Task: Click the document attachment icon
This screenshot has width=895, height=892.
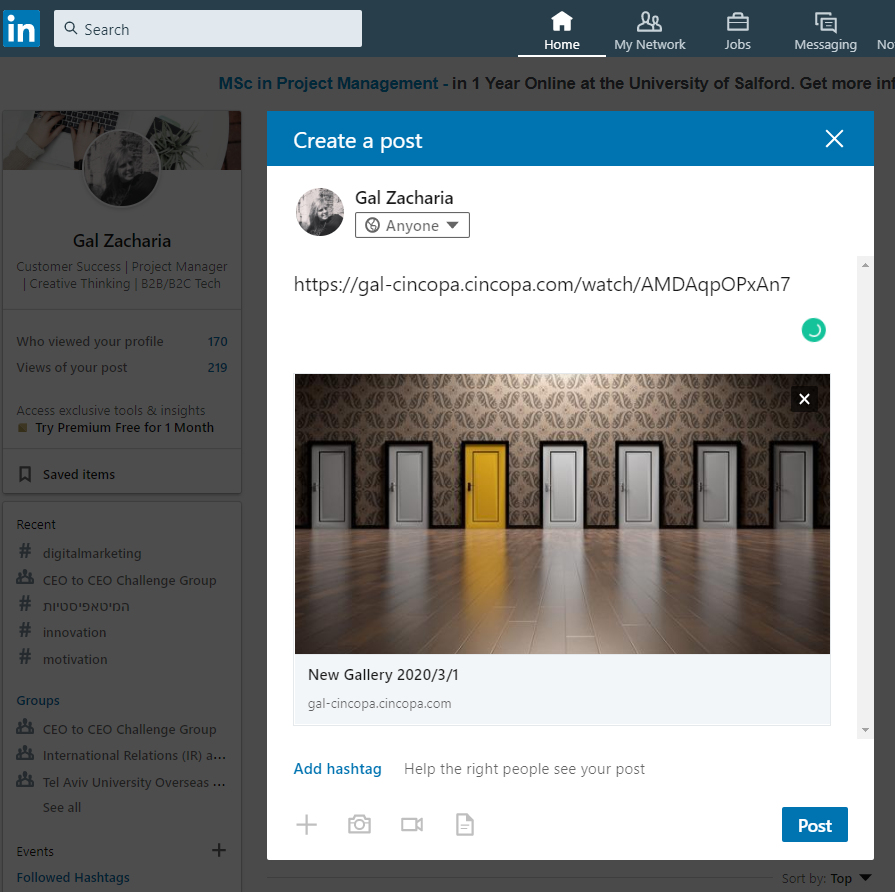Action: click(x=464, y=824)
